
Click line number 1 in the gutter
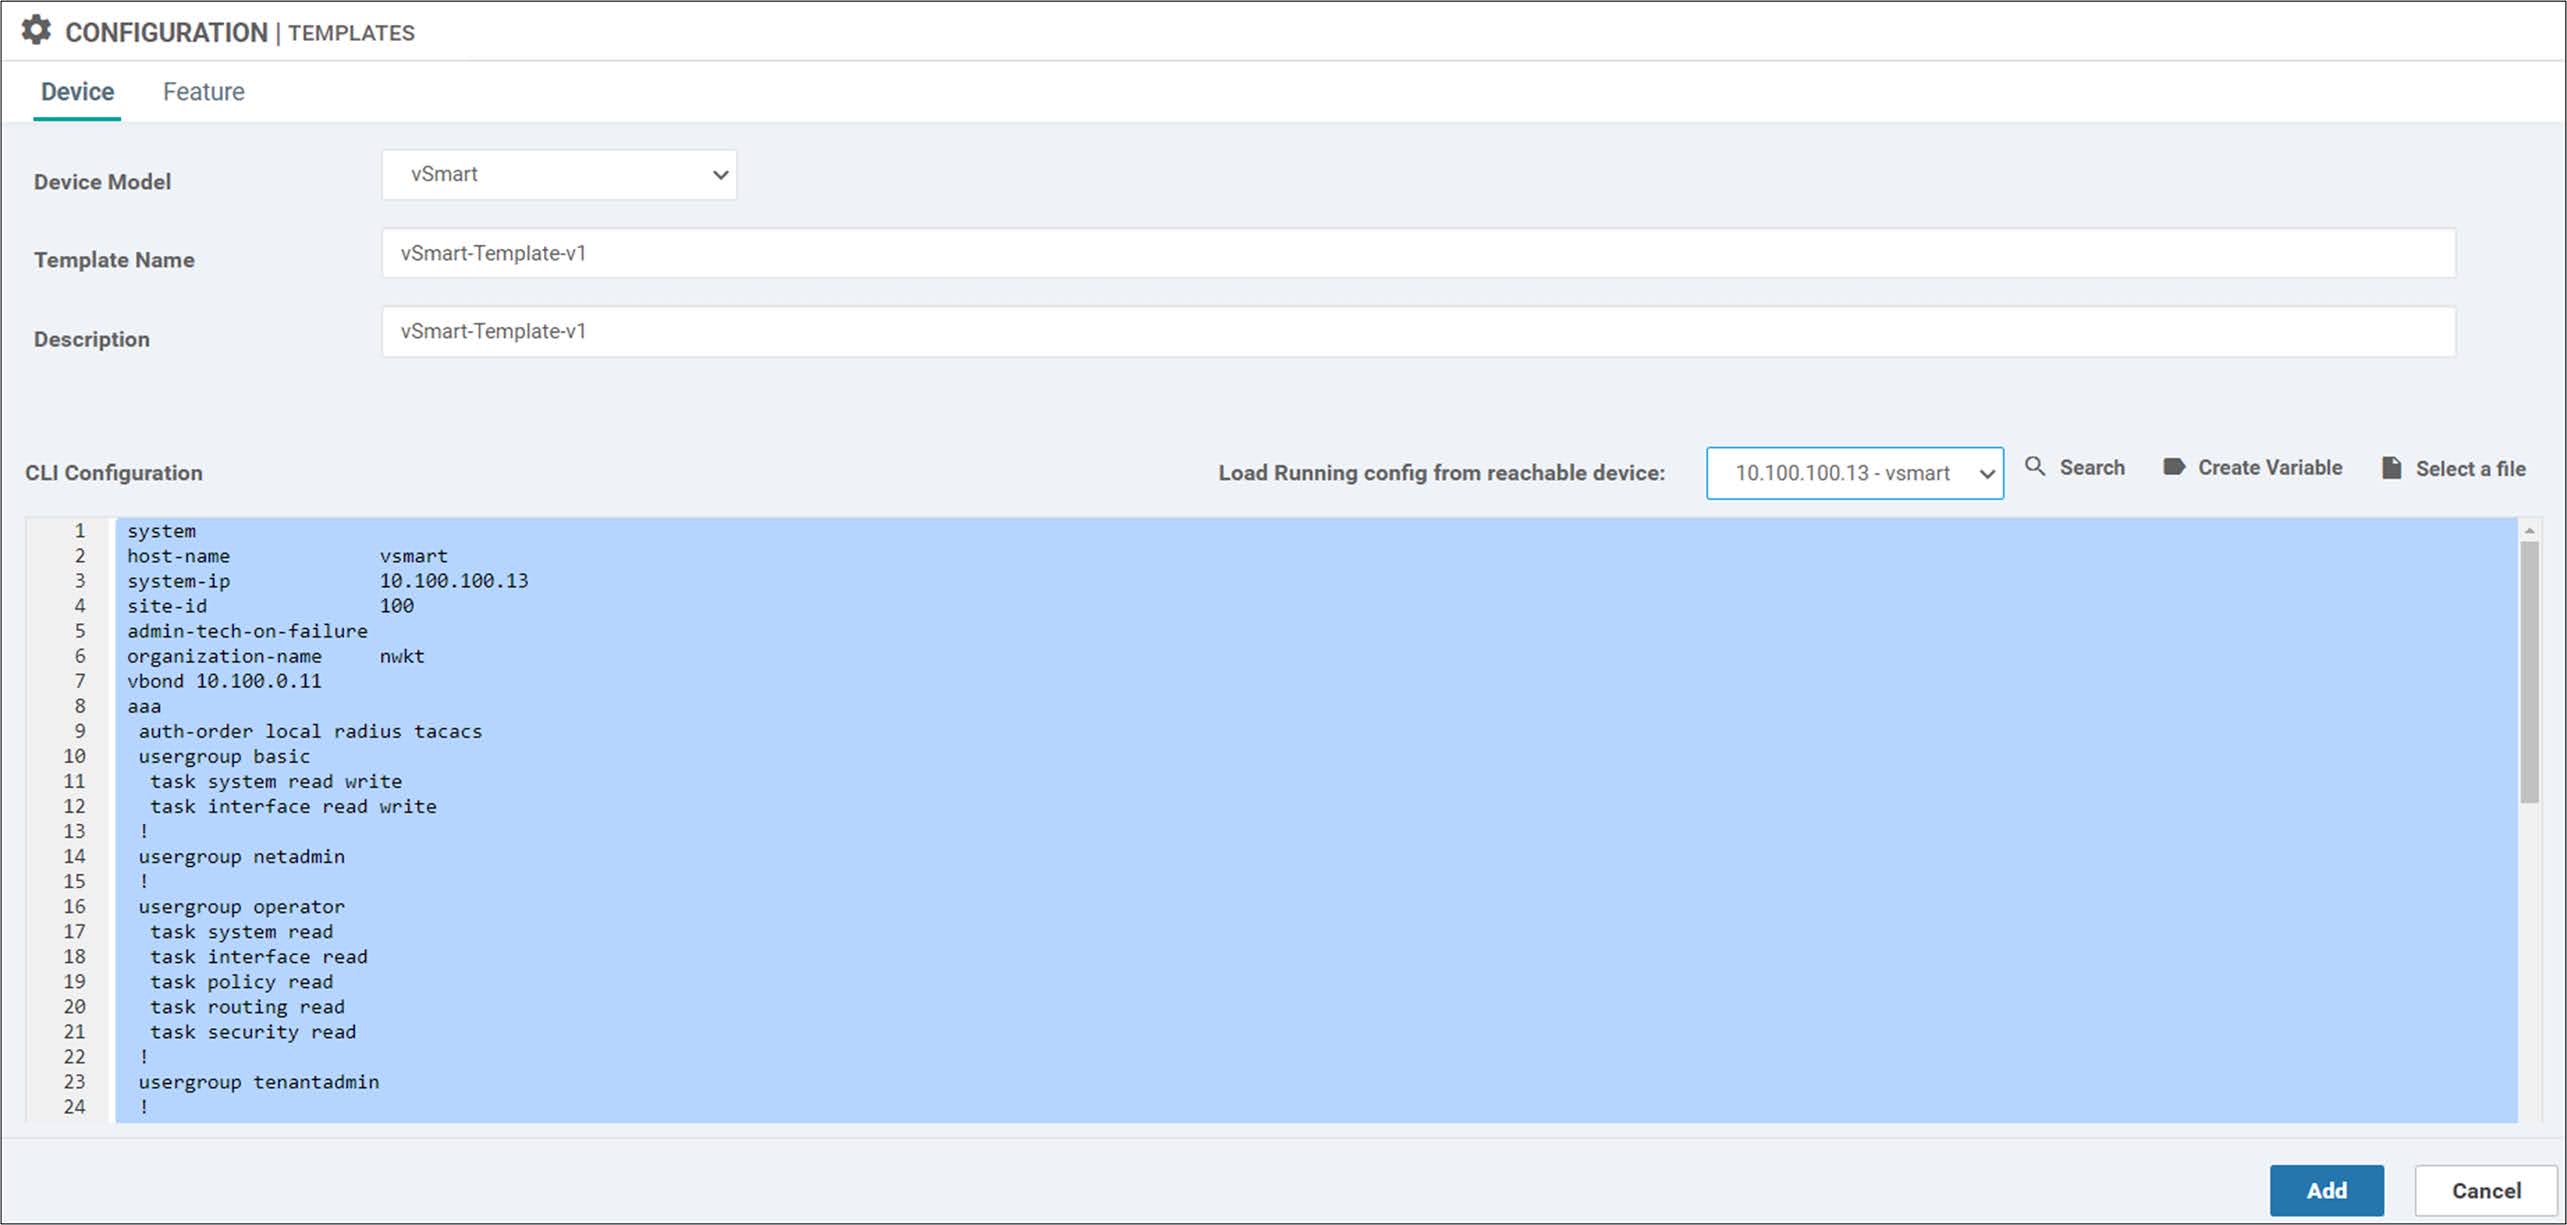(x=79, y=530)
